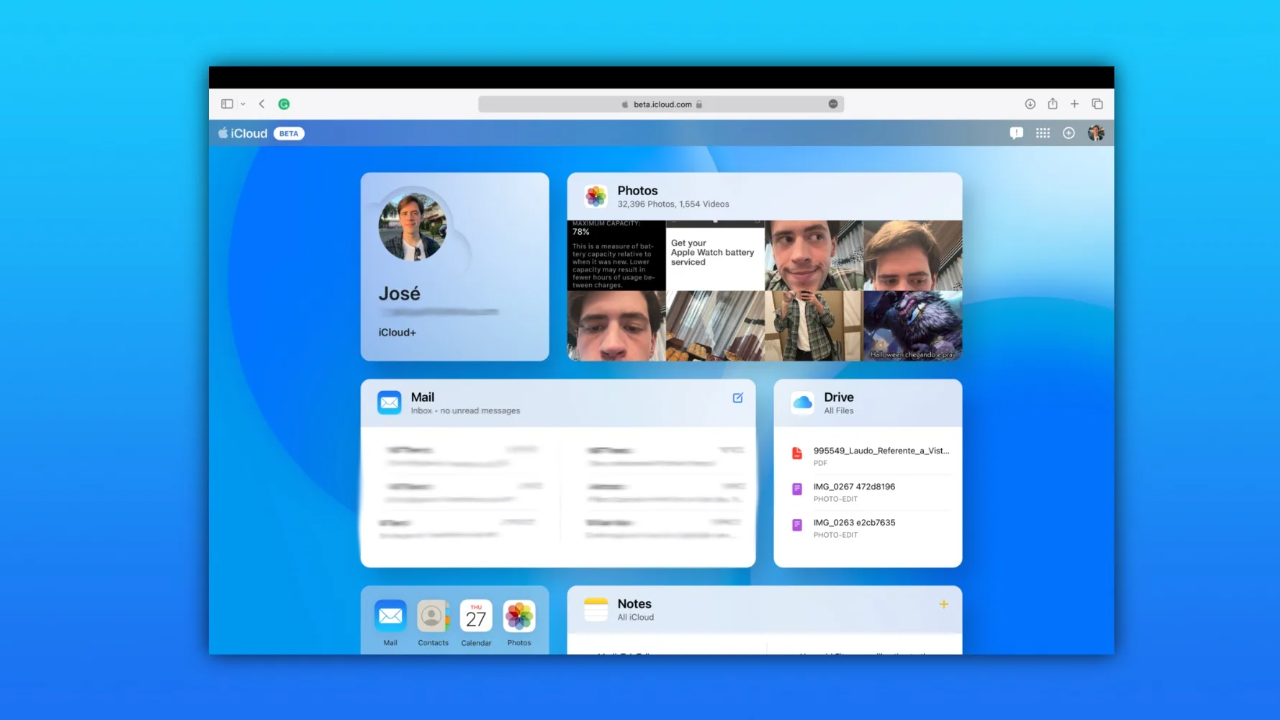The height and width of the screenshot is (720, 1280).
Task: Add a new Safari tab
Action: 1075,104
